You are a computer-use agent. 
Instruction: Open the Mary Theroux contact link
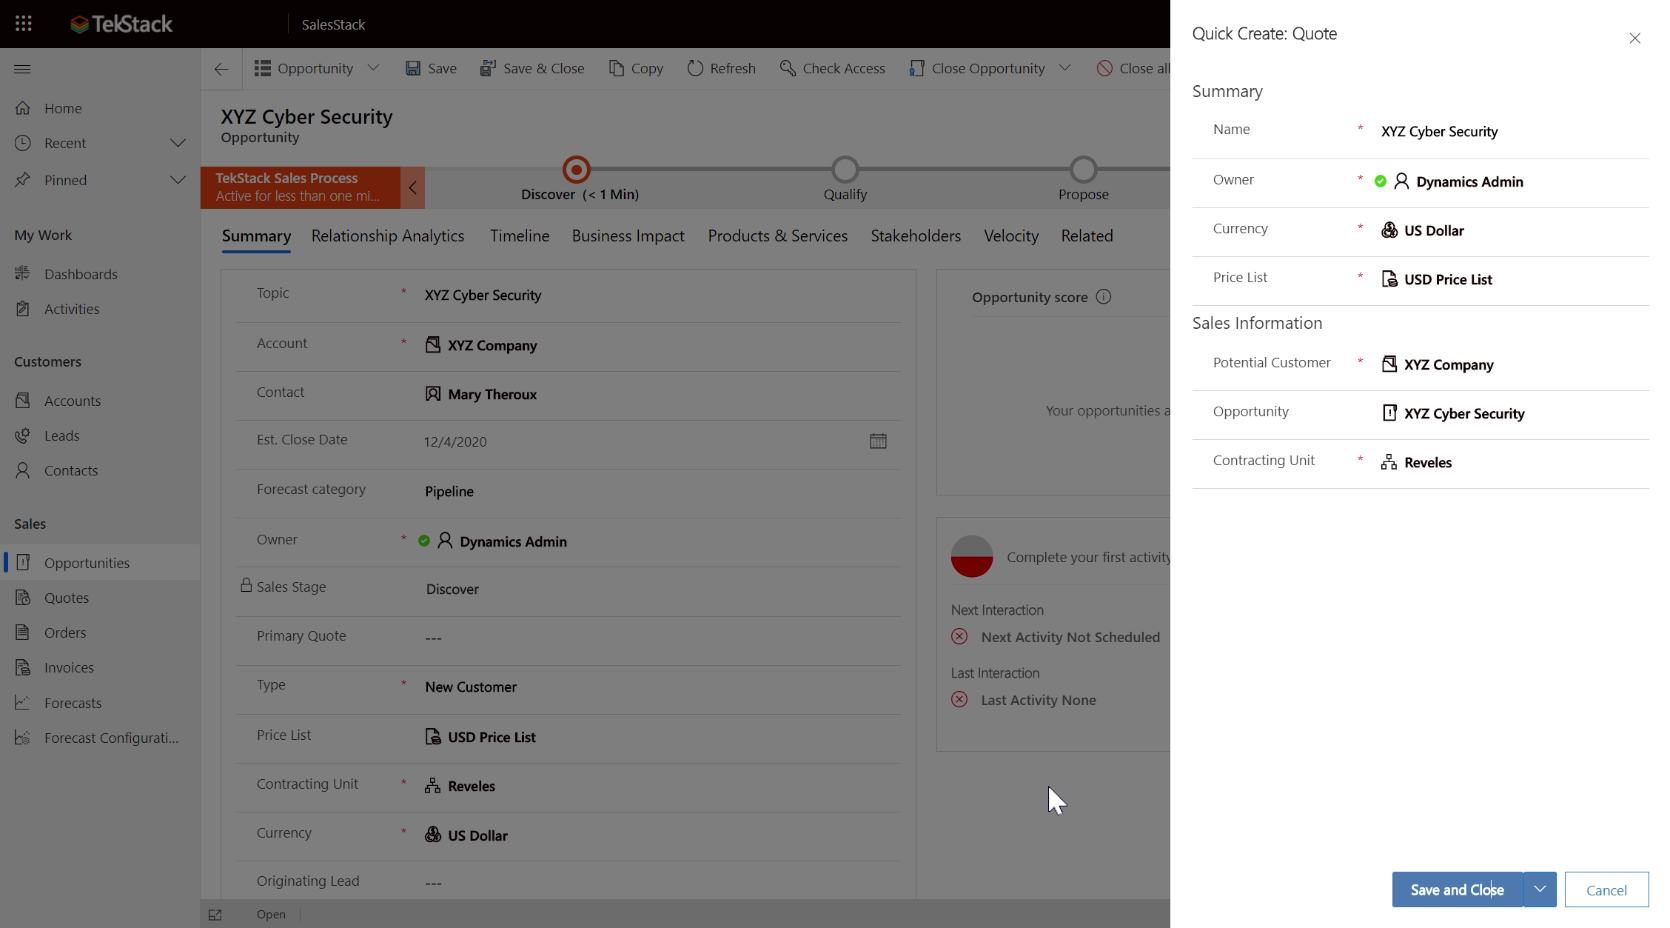coord(492,395)
